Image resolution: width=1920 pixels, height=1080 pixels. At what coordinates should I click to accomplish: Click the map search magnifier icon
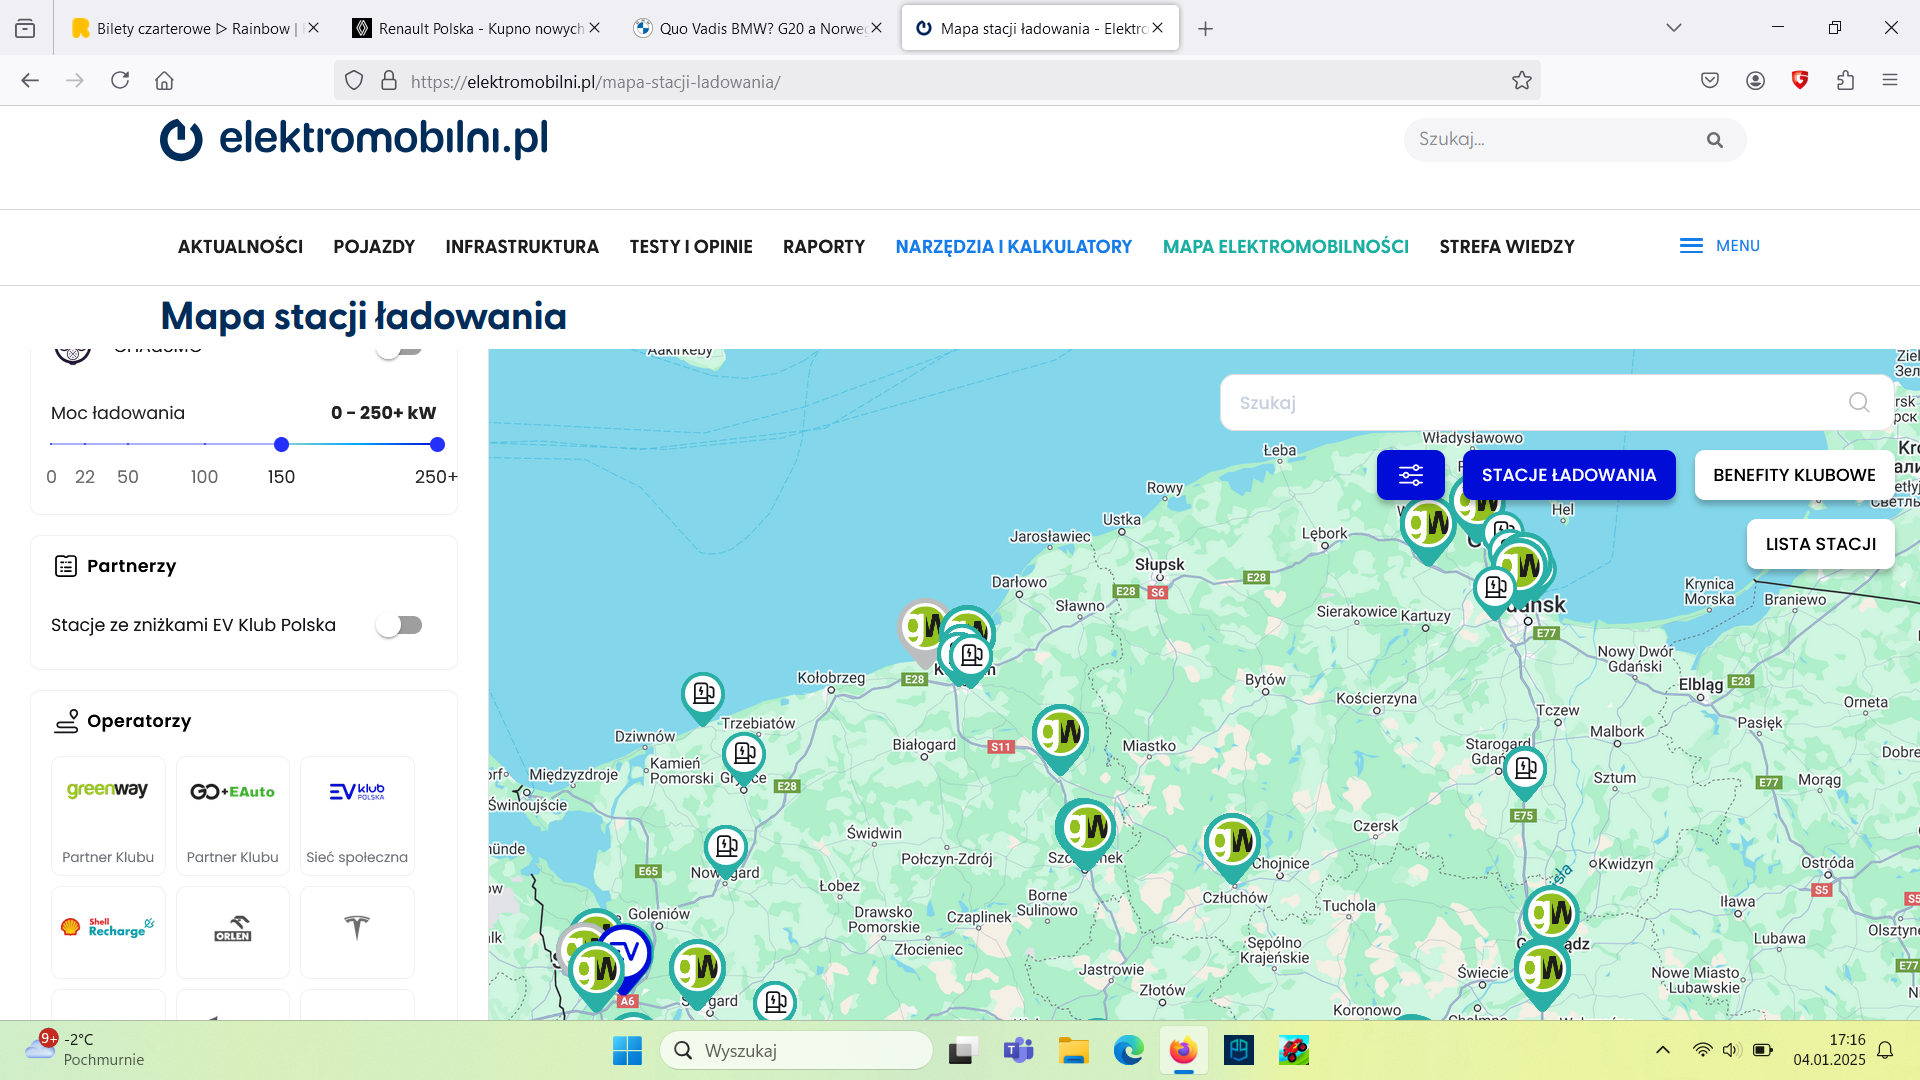point(1858,402)
